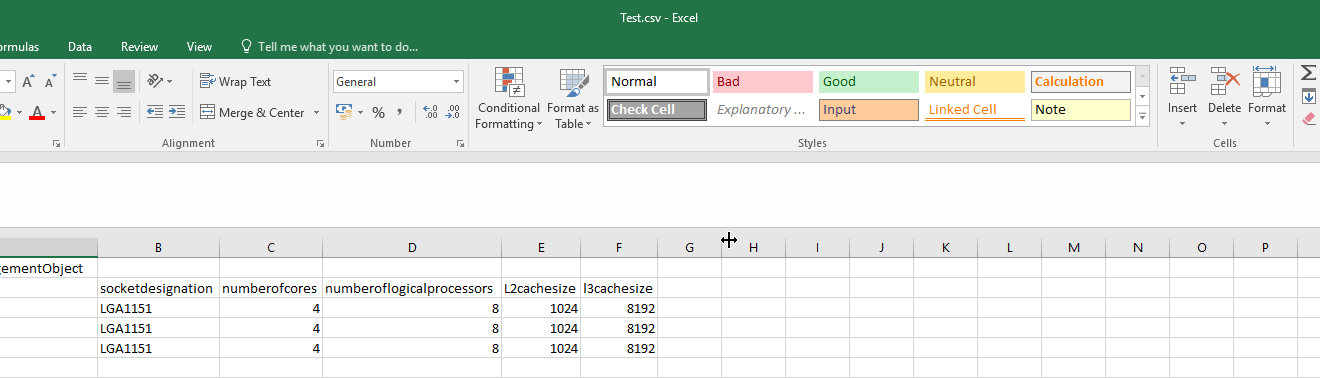Switch to the Data tab
Image resolution: width=1320 pixels, height=378 pixels.
[80, 47]
